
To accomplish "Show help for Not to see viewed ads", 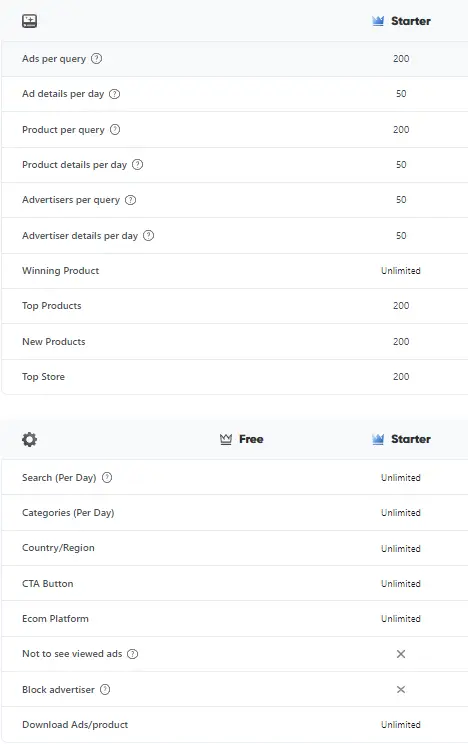I will point(133,654).
